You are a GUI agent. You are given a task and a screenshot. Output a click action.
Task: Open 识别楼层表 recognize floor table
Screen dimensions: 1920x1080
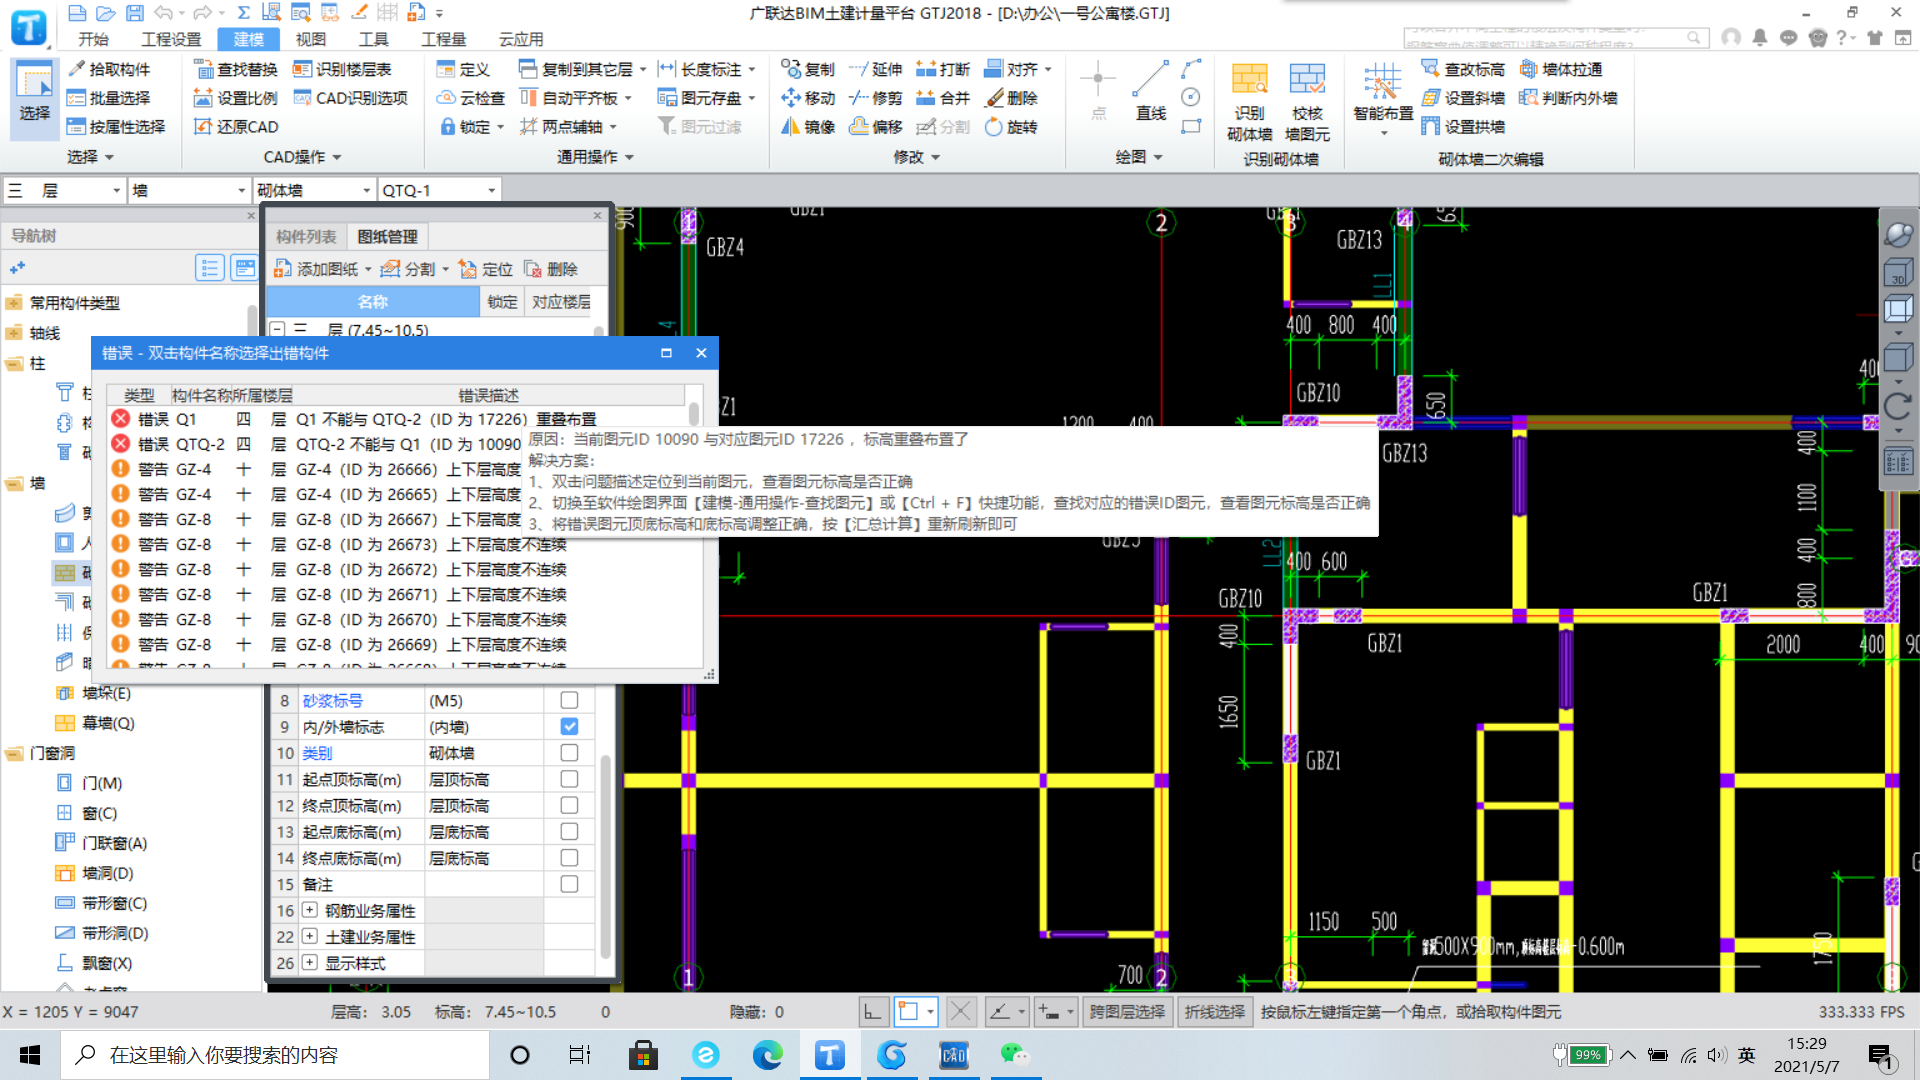(x=342, y=69)
